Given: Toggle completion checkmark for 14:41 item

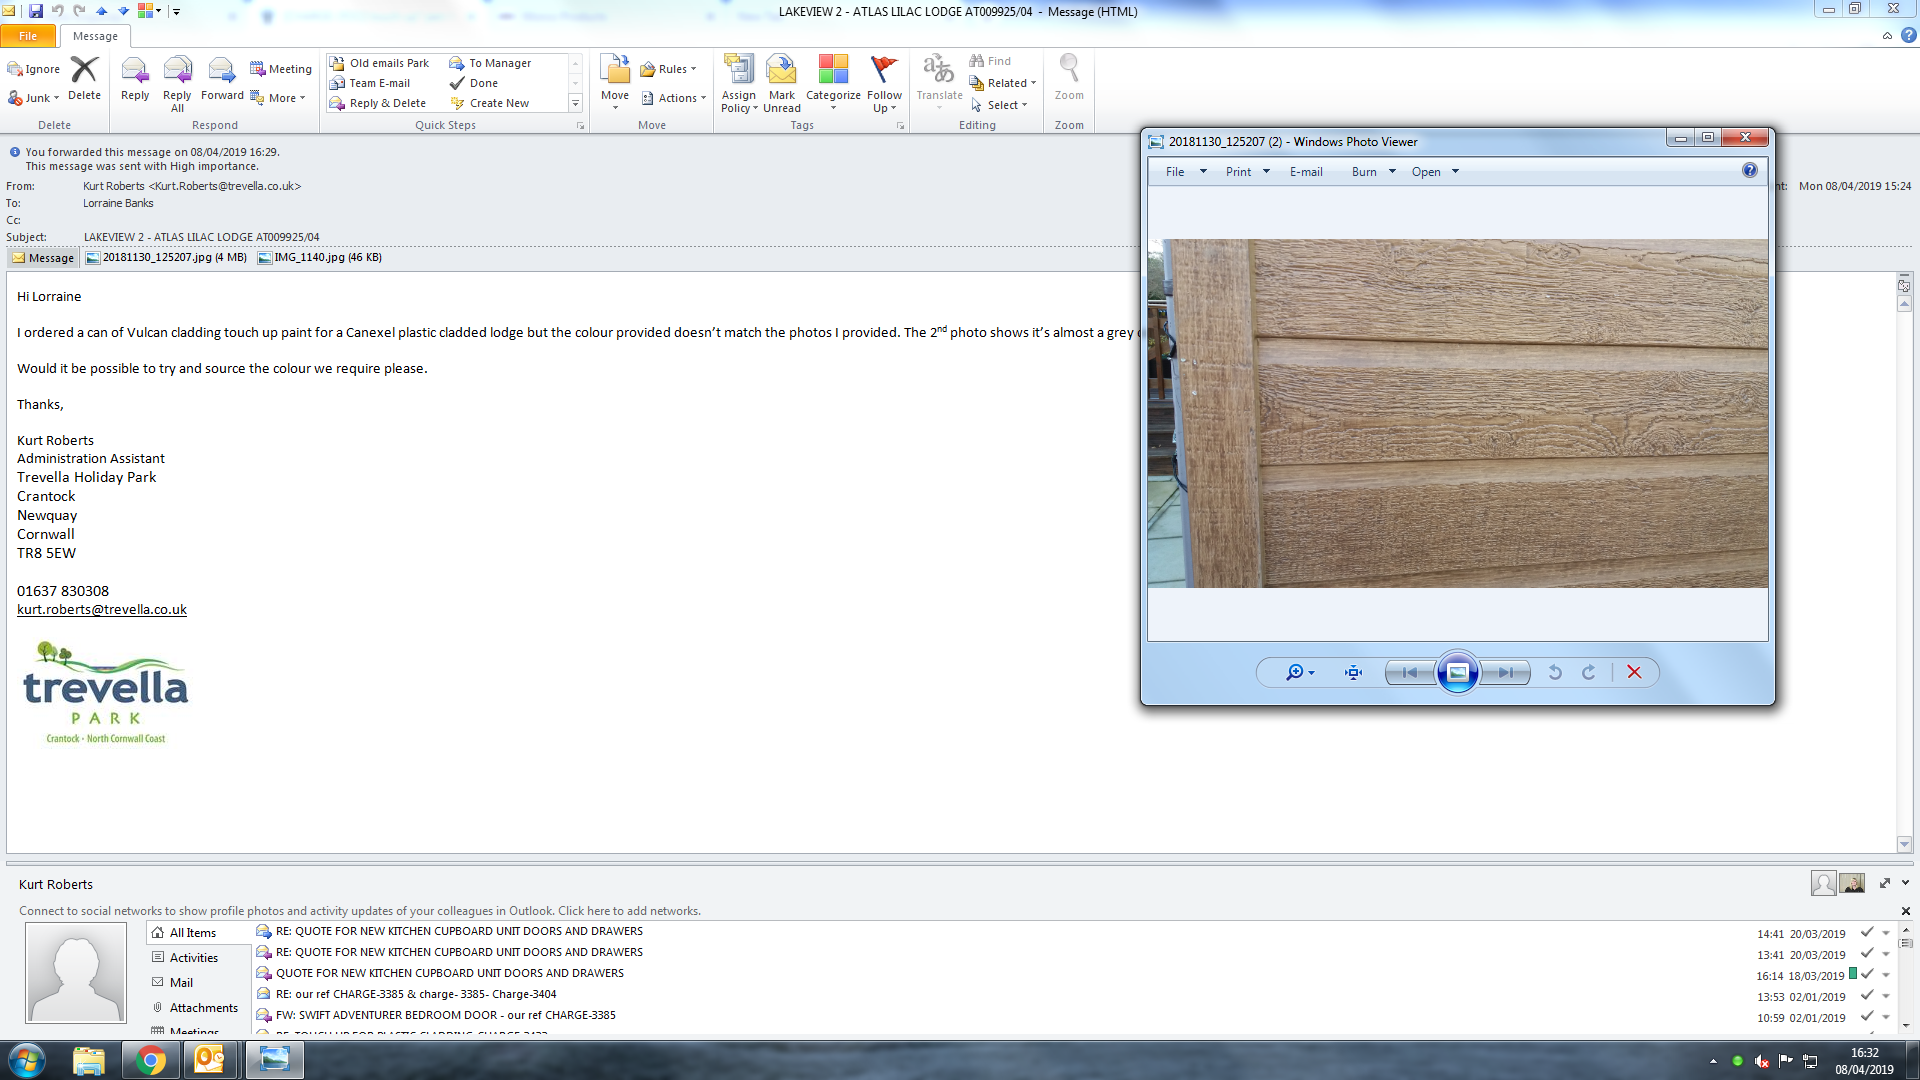Looking at the screenshot, I should [1866, 932].
